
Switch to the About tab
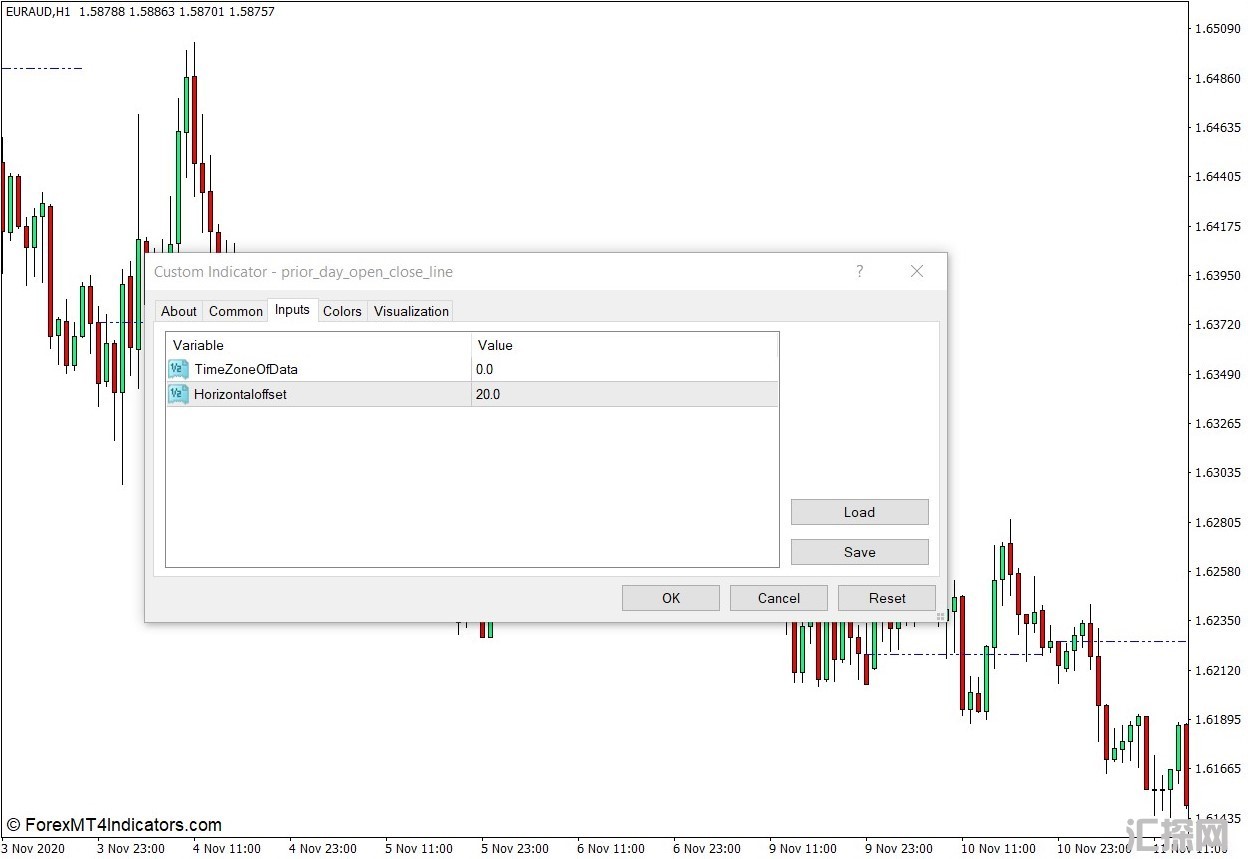pos(179,311)
